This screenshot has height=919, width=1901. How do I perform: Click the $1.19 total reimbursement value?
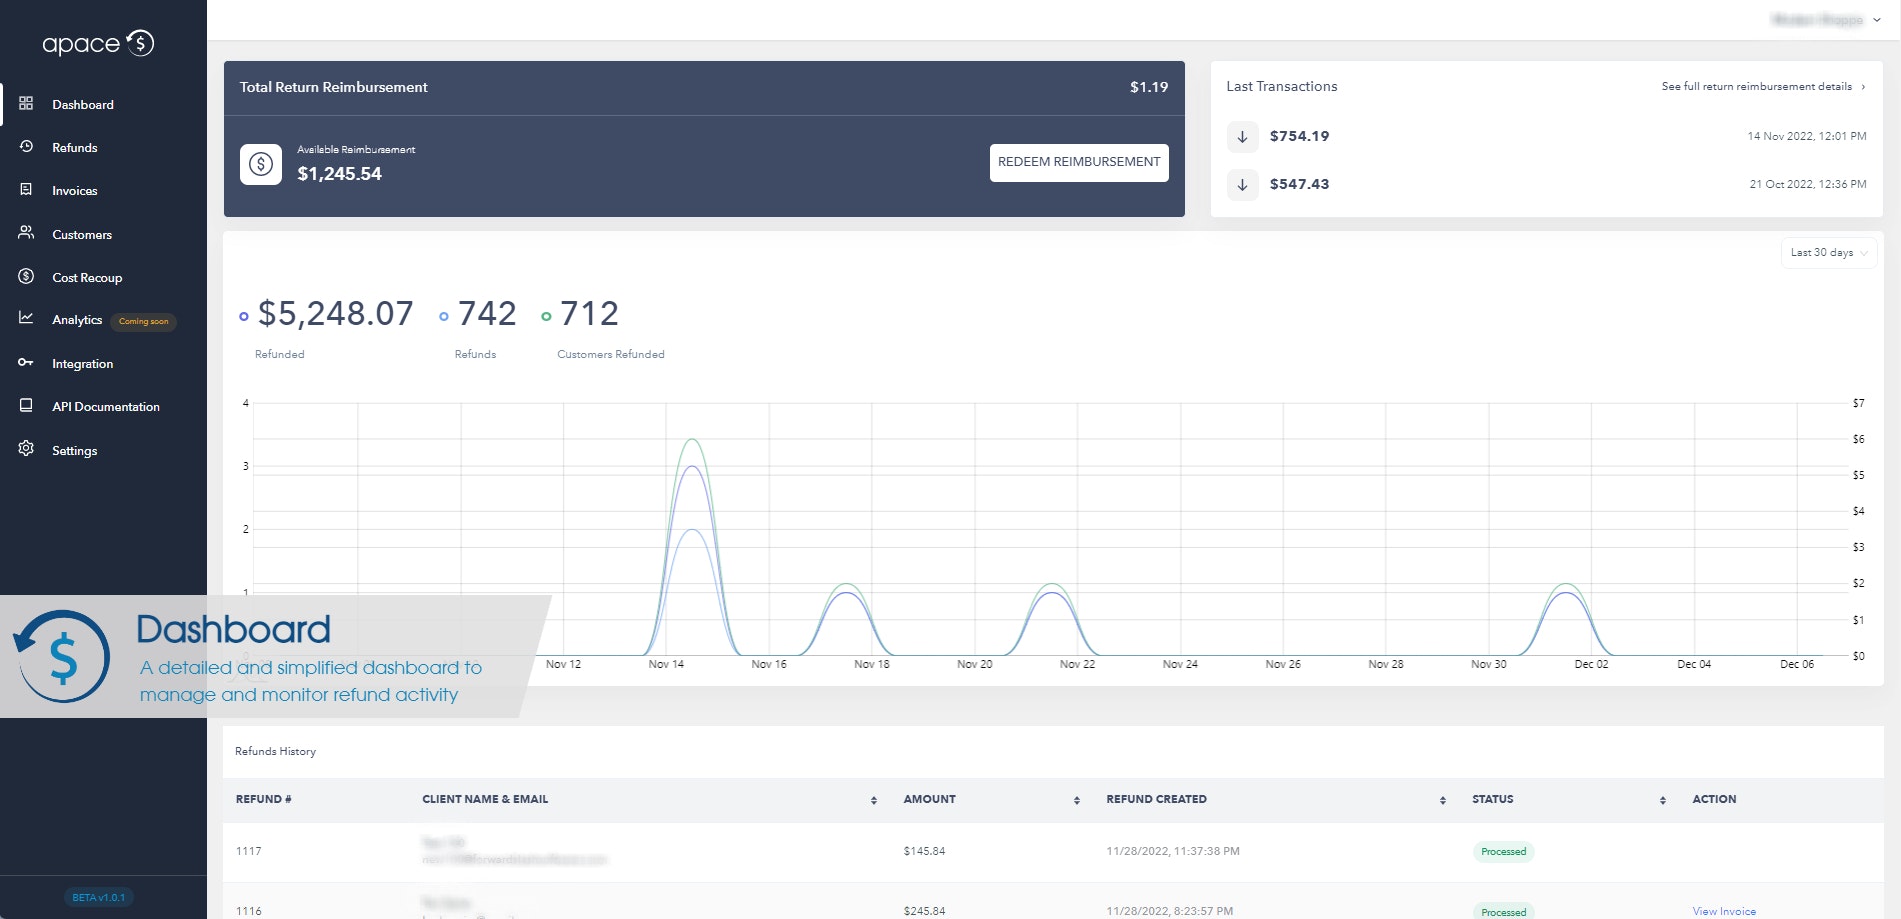point(1149,88)
